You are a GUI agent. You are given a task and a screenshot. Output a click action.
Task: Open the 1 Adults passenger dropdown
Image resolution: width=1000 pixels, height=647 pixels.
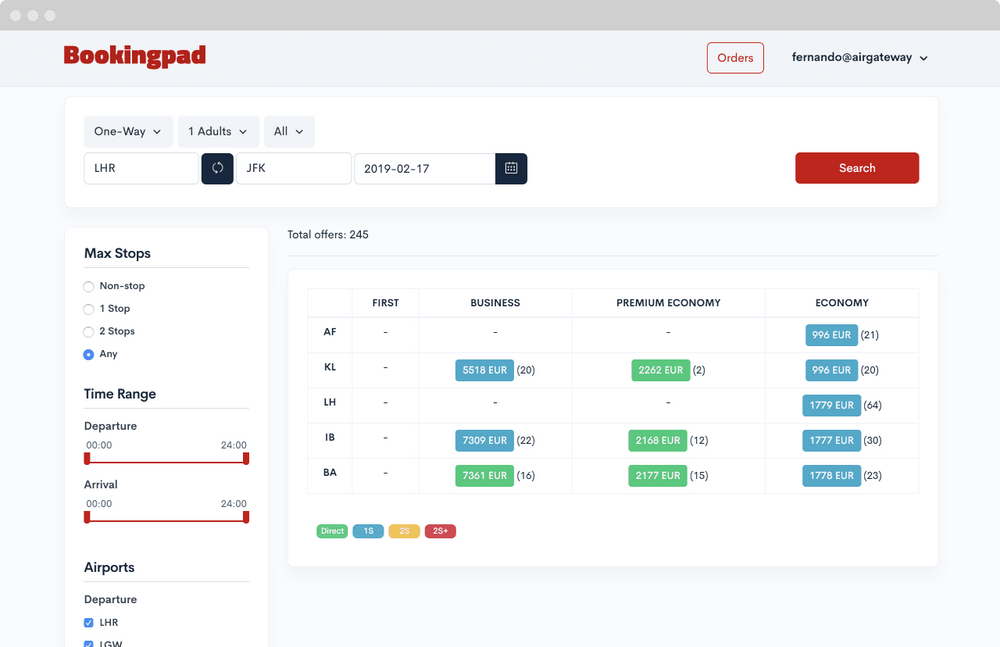217,131
